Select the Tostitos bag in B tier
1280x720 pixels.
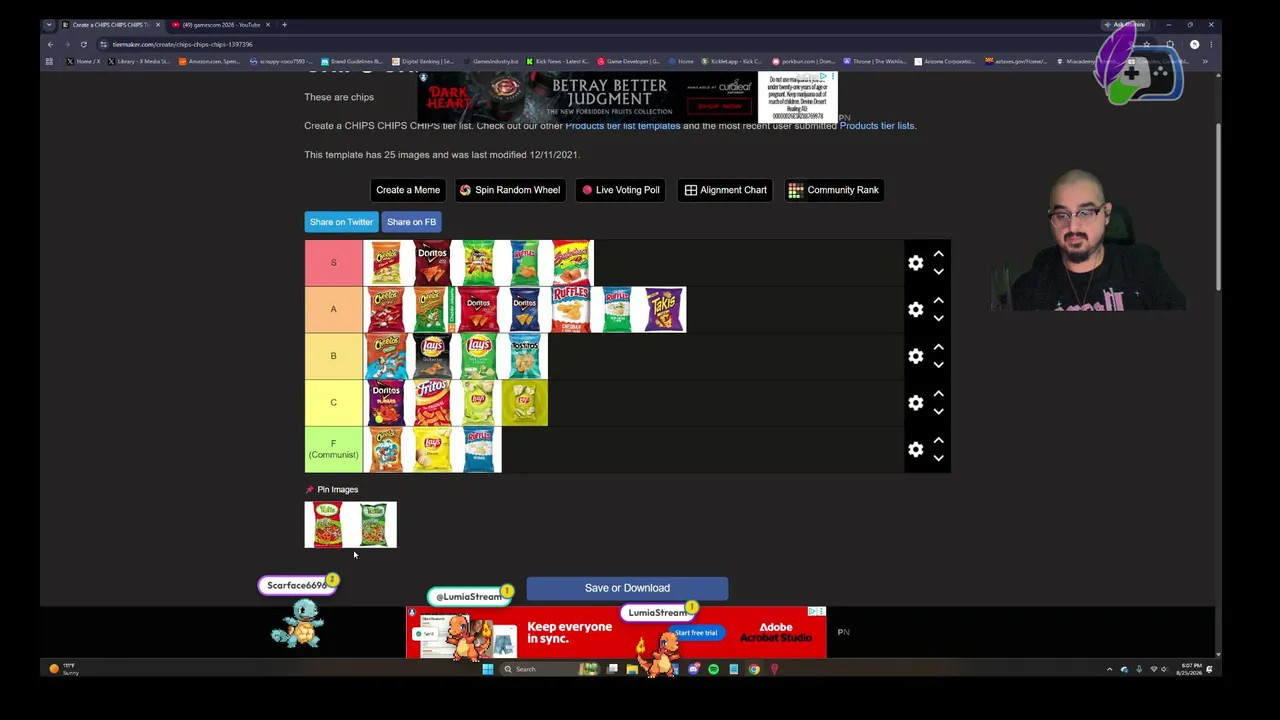click(525, 356)
